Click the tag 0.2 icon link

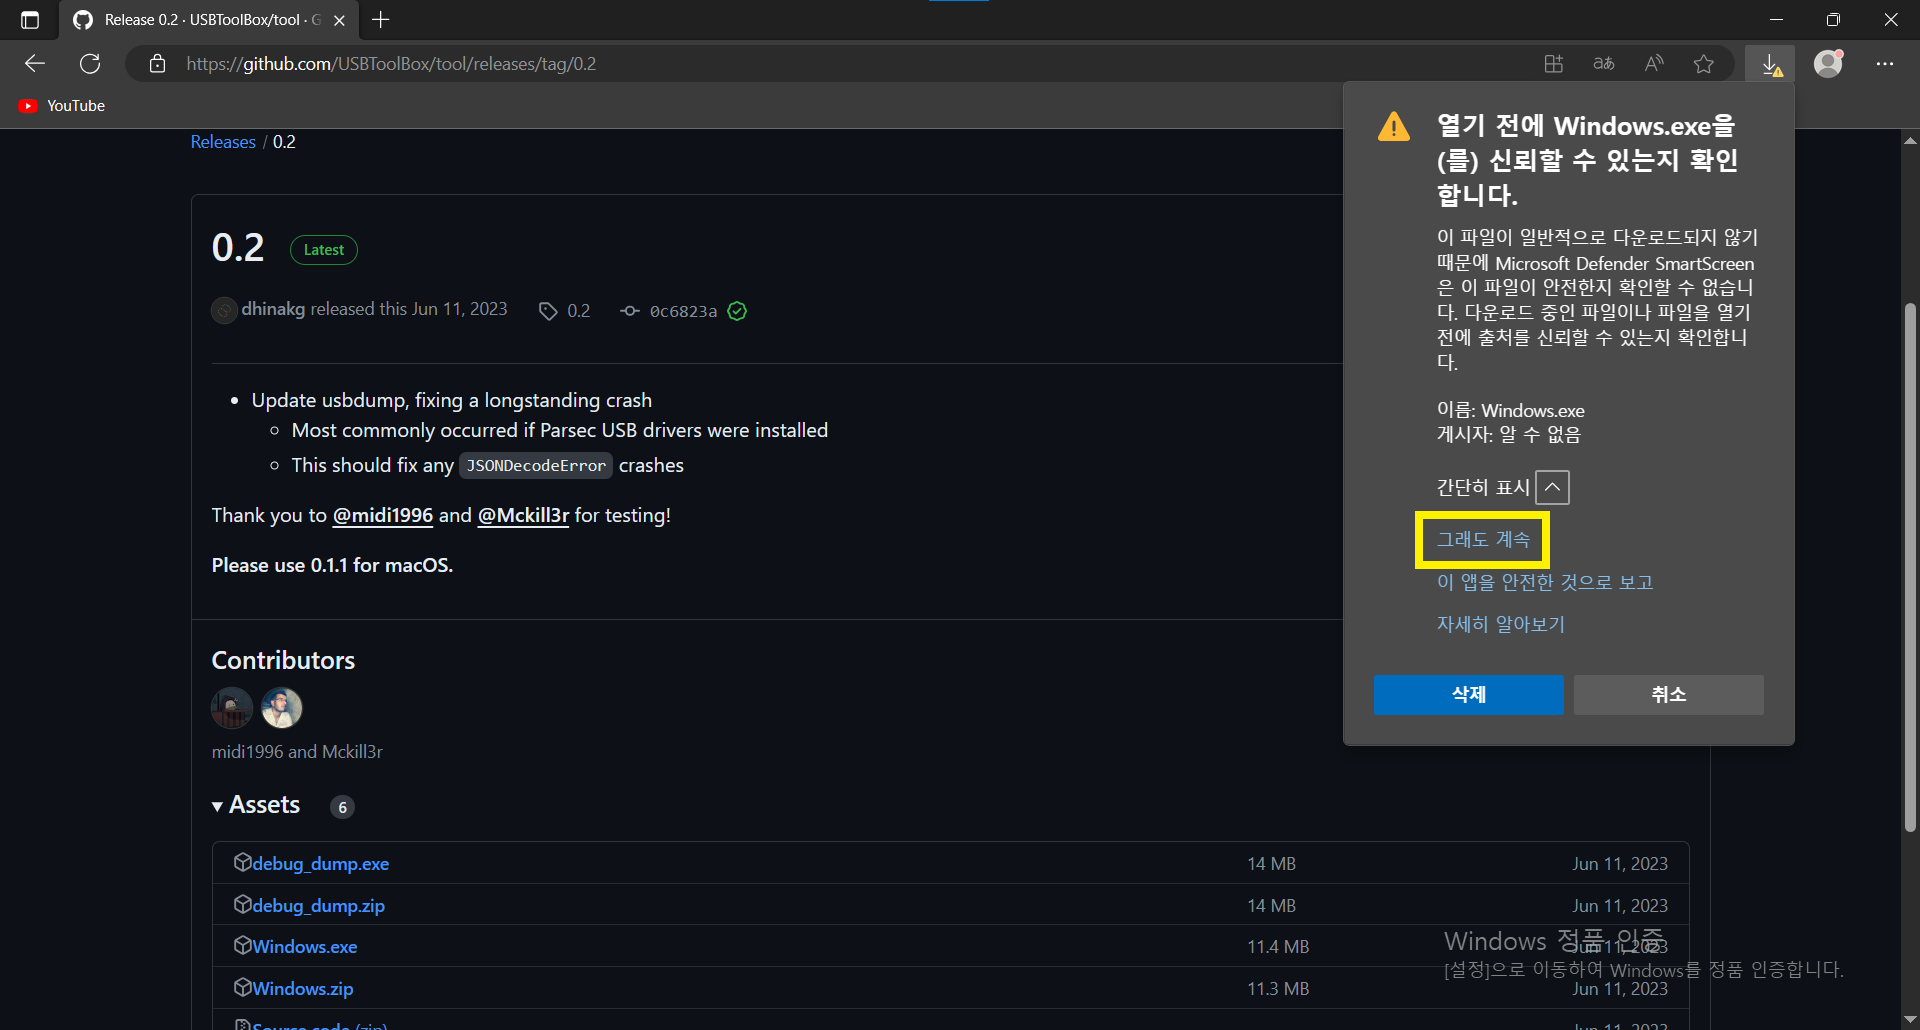tap(565, 311)
